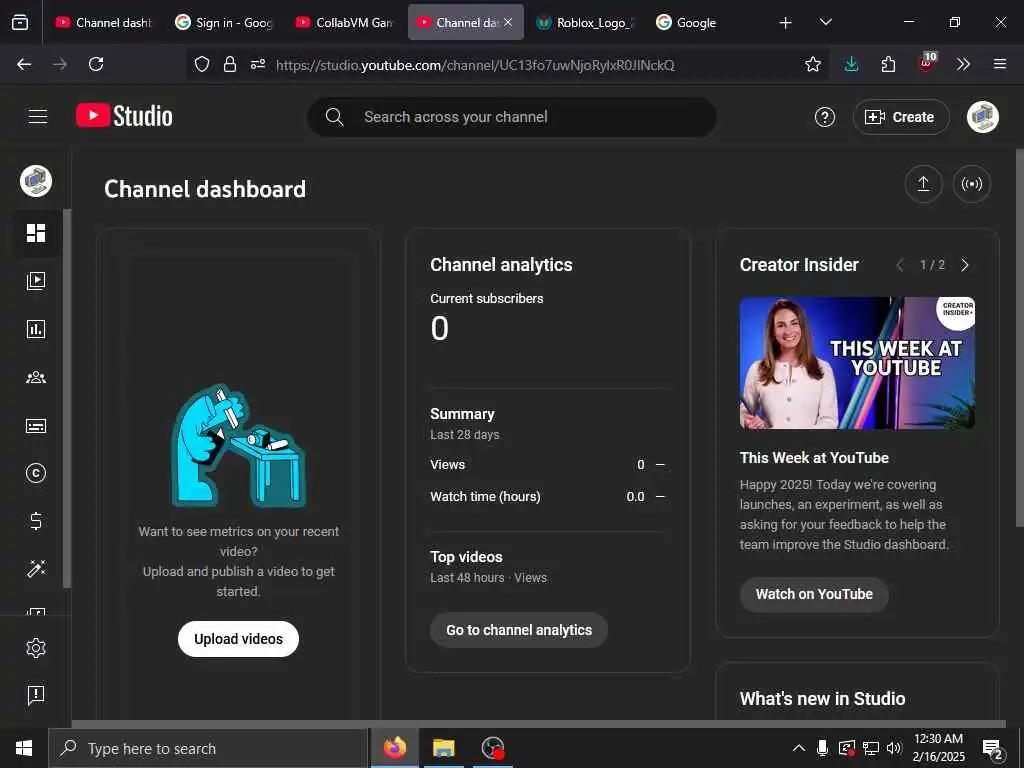Viewport: 1024px width, 768px height.
Task: Open the Firefox downloads arrow icon
Action: 851,64
